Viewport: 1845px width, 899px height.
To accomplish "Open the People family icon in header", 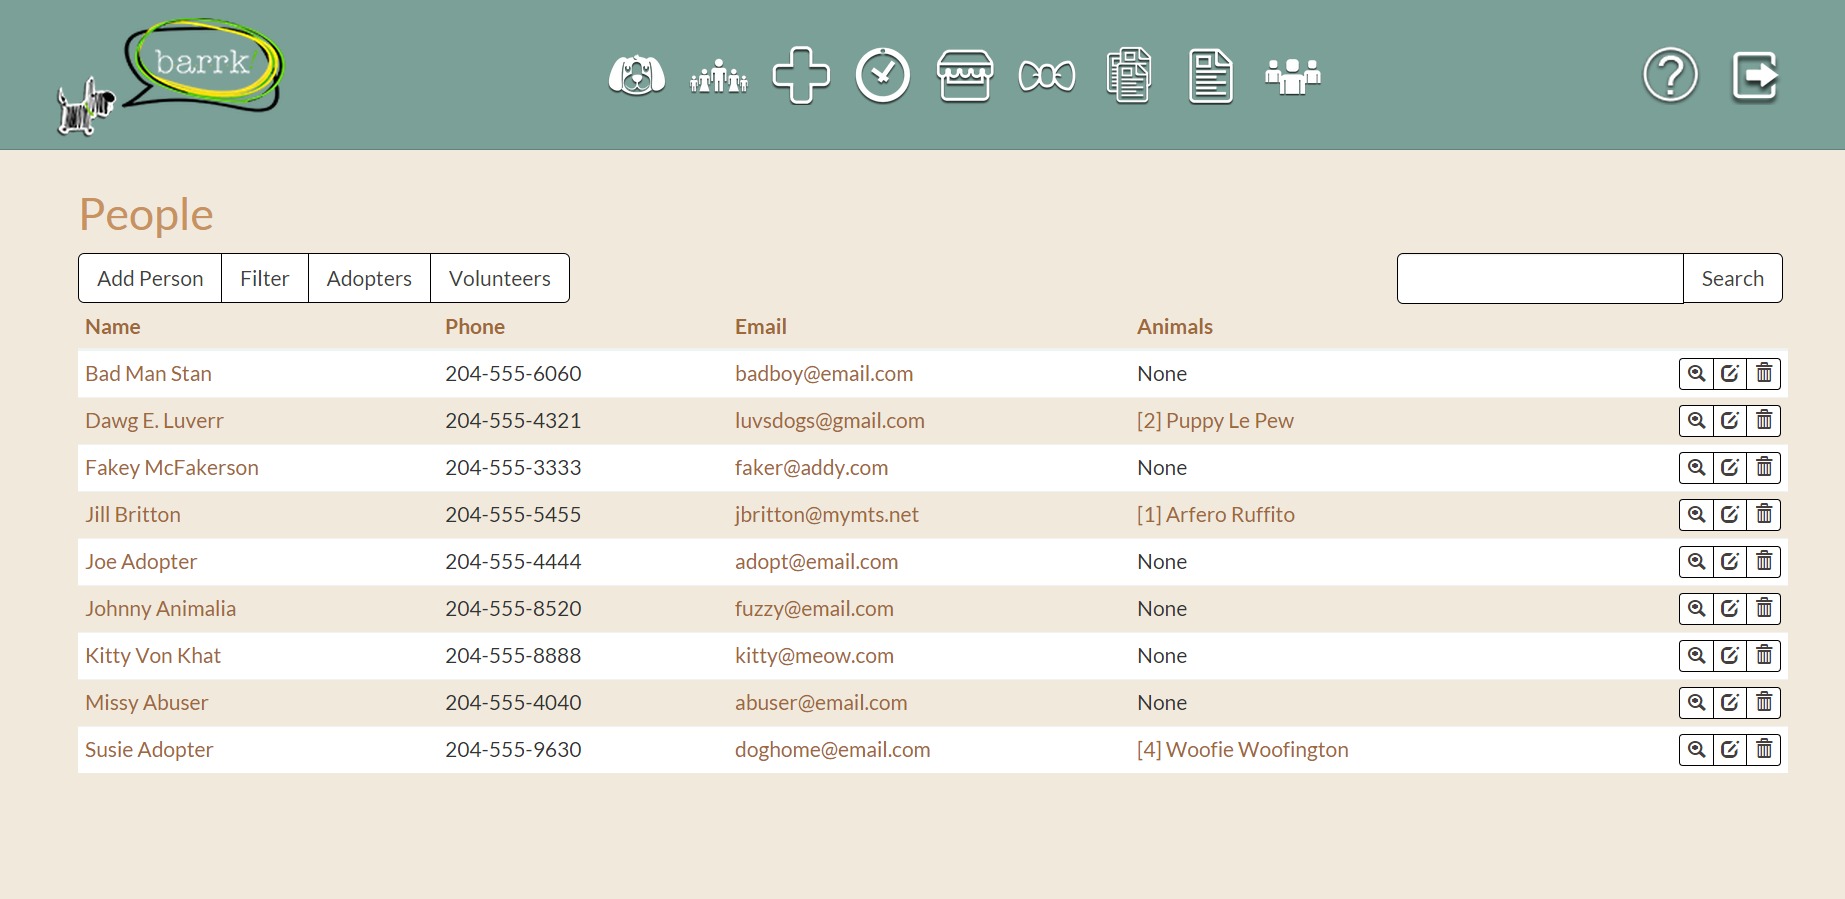I will click(719, 76).
